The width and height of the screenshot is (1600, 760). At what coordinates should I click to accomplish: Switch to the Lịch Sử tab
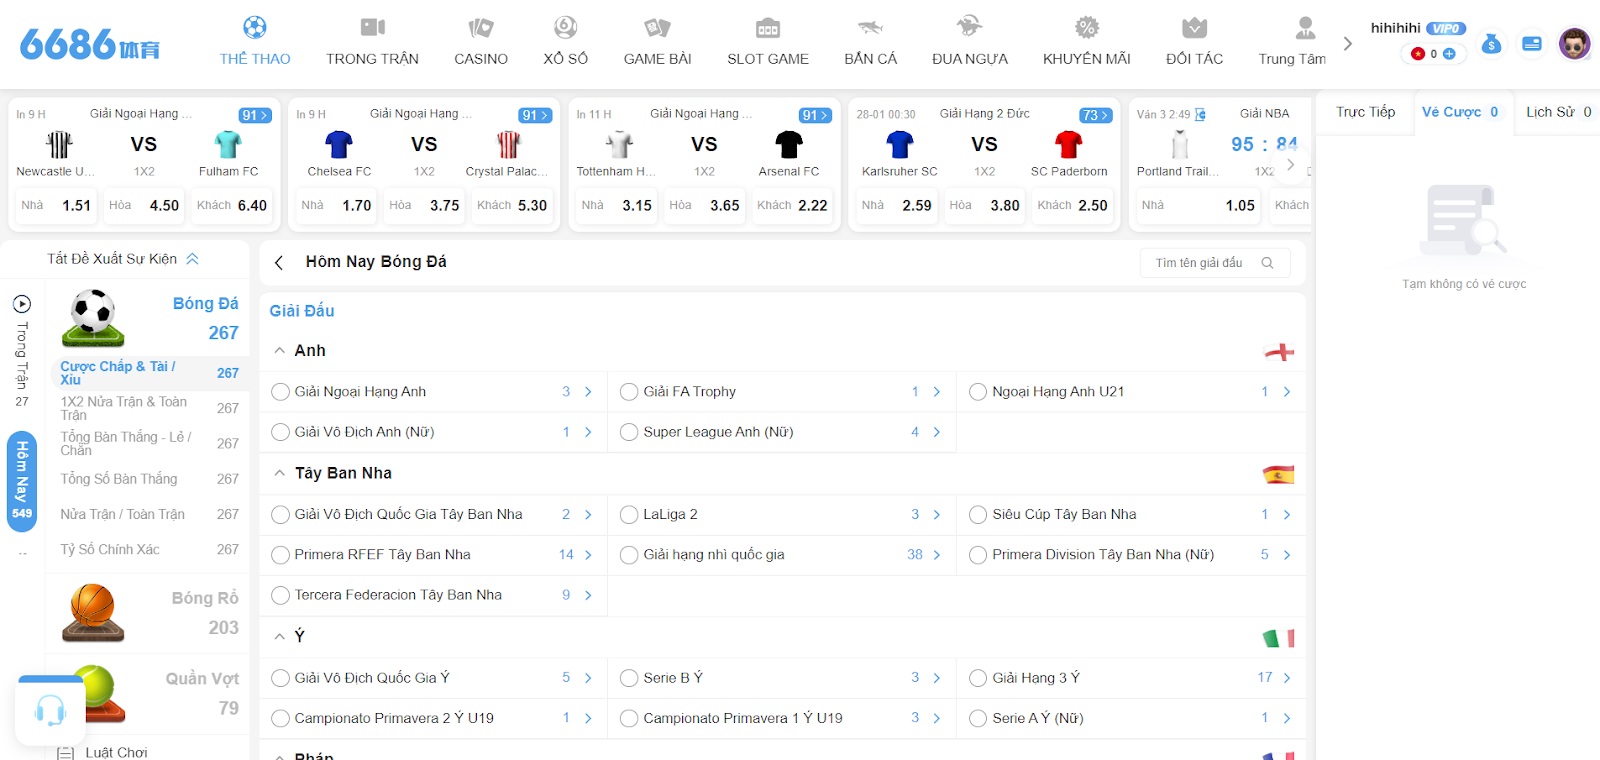click(1558, 112)
